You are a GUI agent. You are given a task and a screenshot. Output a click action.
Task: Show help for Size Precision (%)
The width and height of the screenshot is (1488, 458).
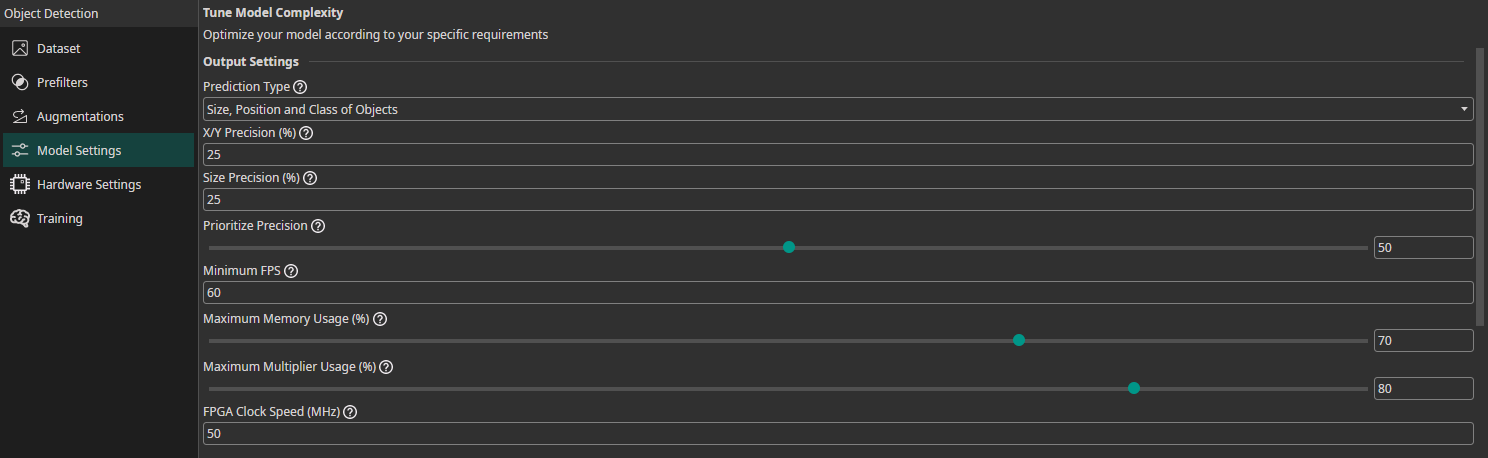click(x=310, y=178)
